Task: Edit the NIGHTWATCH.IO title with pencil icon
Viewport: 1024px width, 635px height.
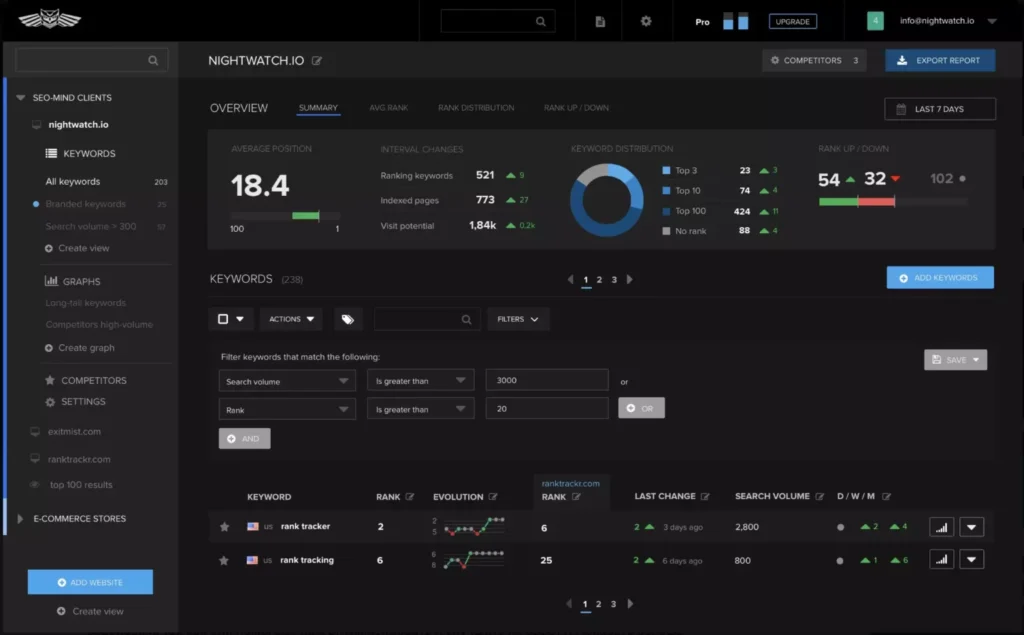Action: point(317,61)
